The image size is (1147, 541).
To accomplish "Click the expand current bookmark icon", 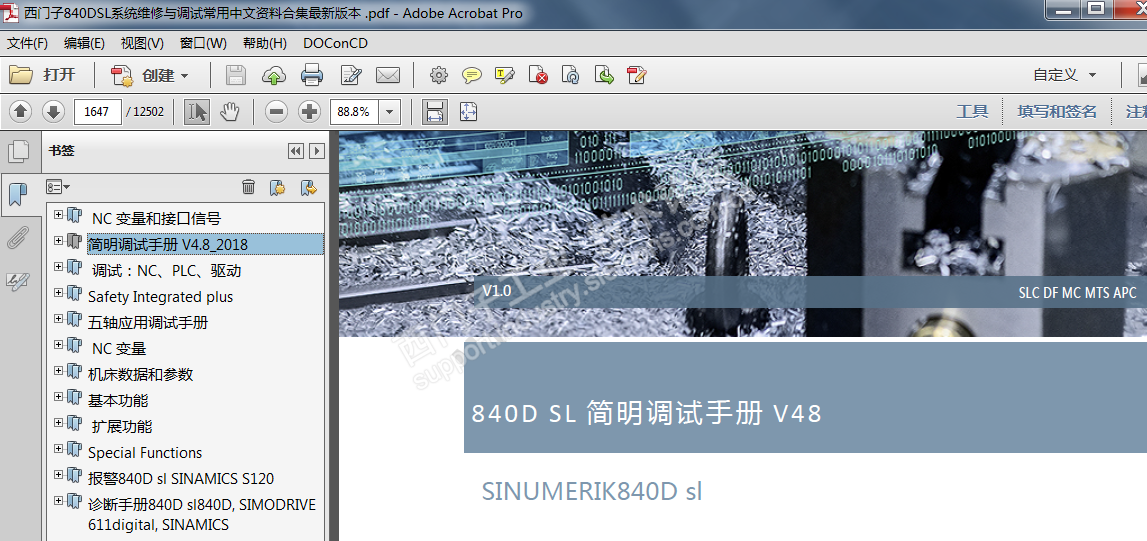I will click(x=309, y=187).
